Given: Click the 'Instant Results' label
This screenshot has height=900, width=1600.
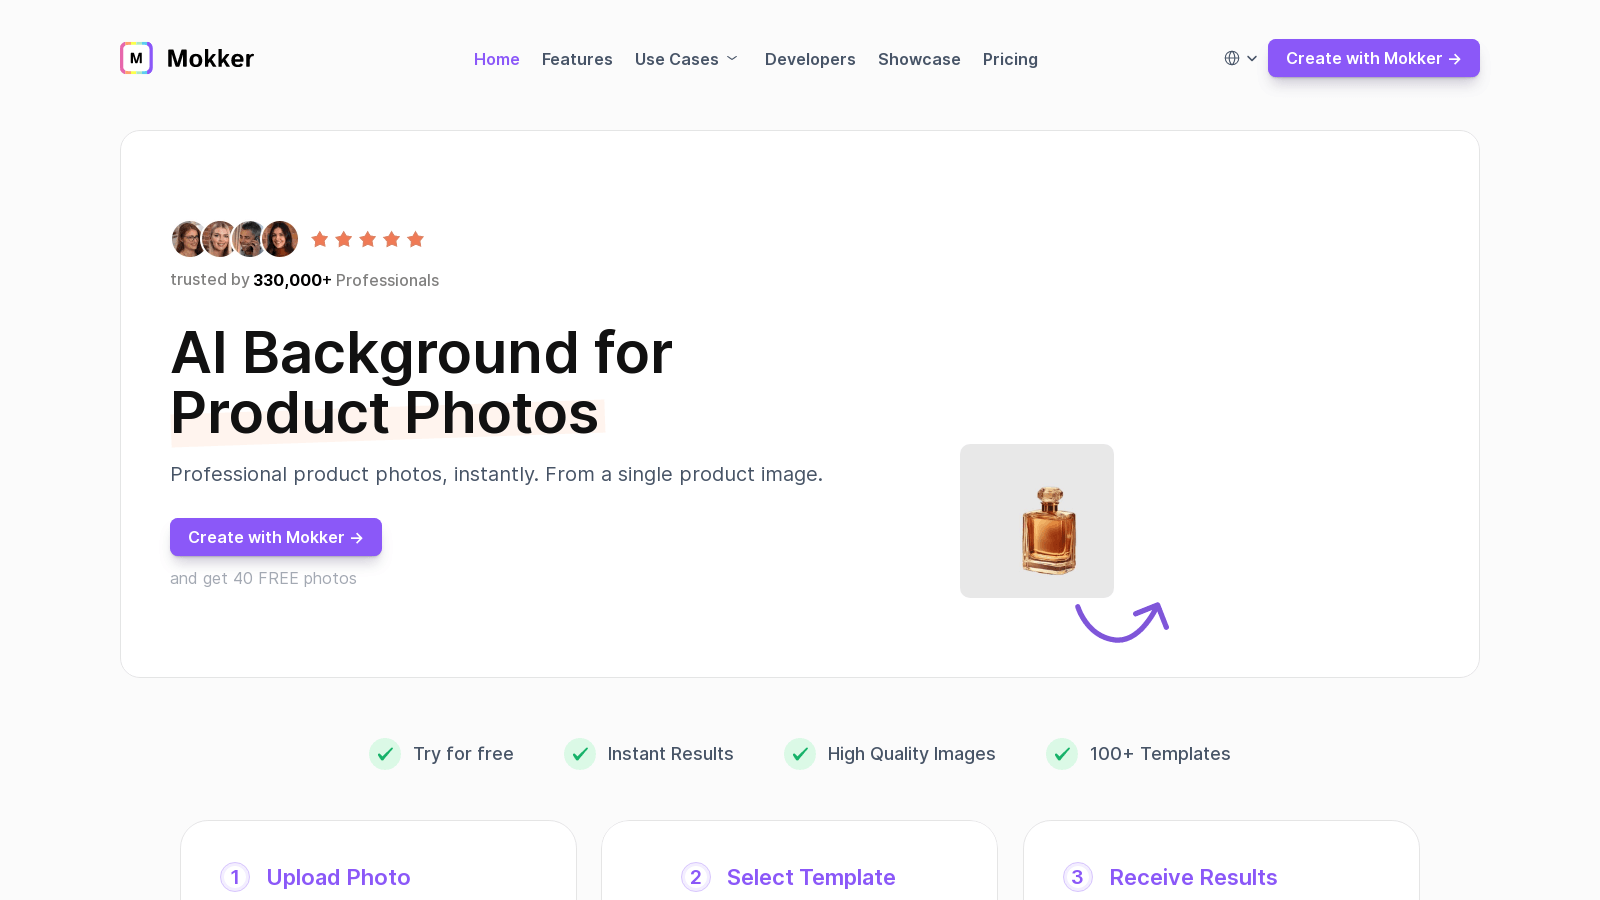Looking at the screenshot, I should tap(671, 754).
